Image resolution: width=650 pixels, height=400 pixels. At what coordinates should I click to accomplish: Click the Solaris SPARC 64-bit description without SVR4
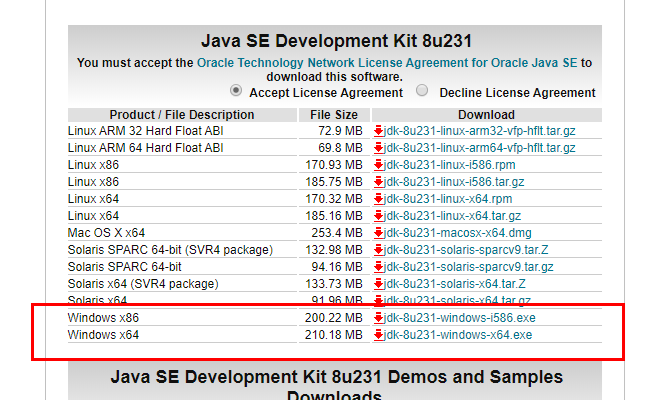125,267
